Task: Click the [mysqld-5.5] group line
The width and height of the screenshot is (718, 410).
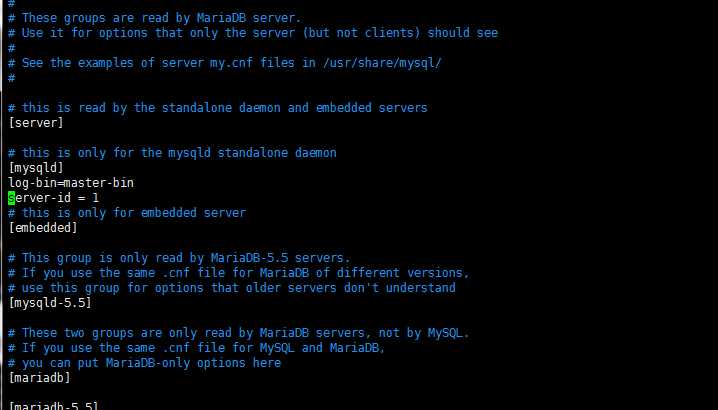Action: click(x=50, y=303)
